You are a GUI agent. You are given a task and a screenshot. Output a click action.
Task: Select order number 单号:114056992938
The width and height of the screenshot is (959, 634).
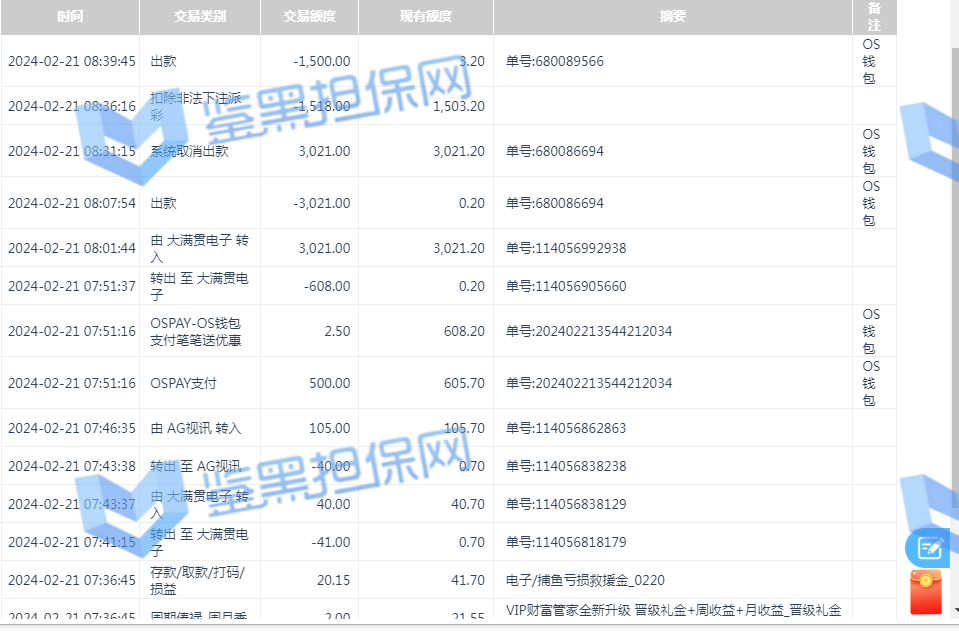(566, 248)
